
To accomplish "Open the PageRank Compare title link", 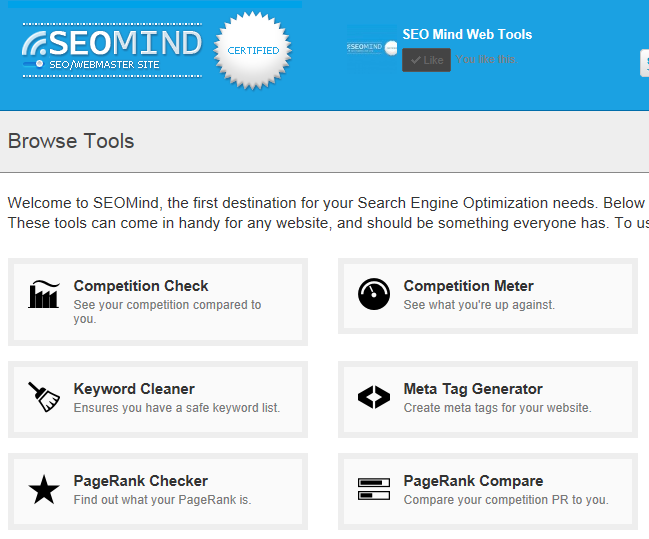I will [473, 481].
